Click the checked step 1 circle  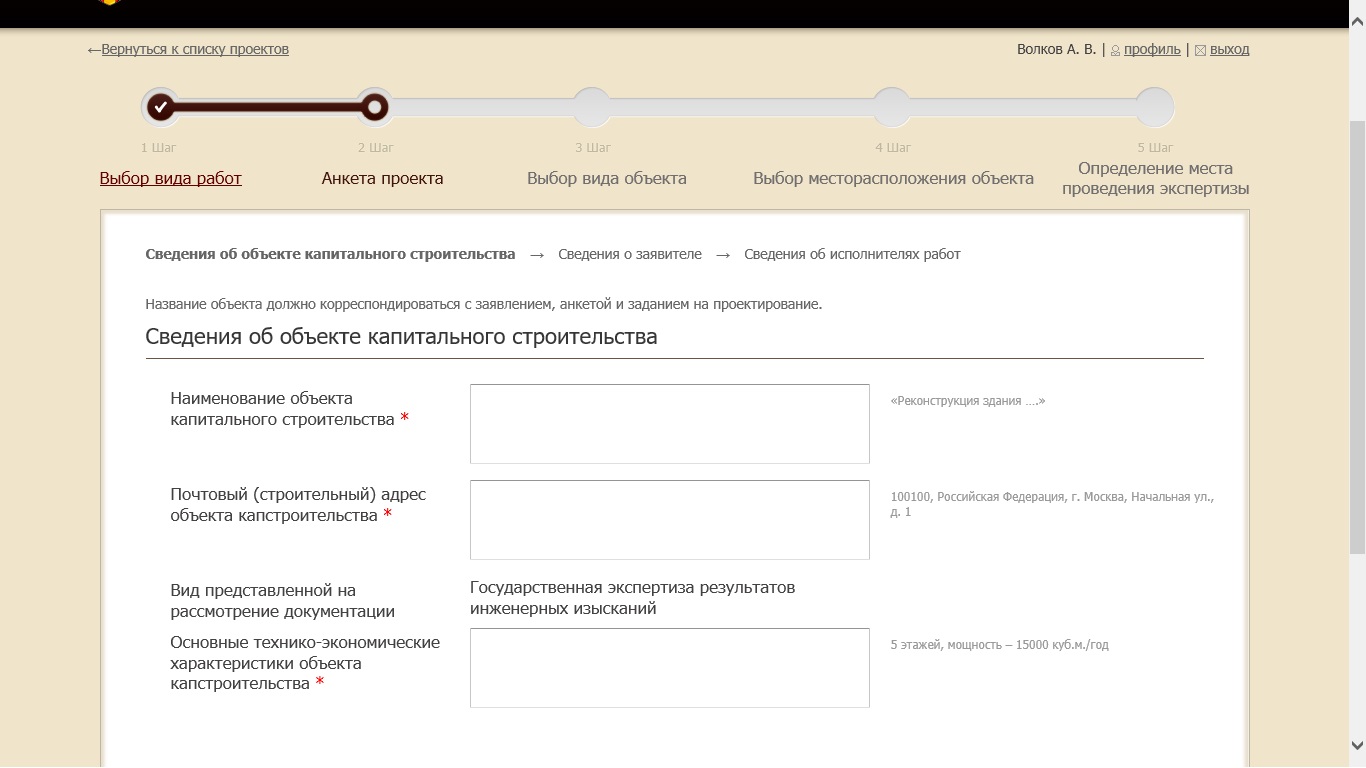[160, 107]
